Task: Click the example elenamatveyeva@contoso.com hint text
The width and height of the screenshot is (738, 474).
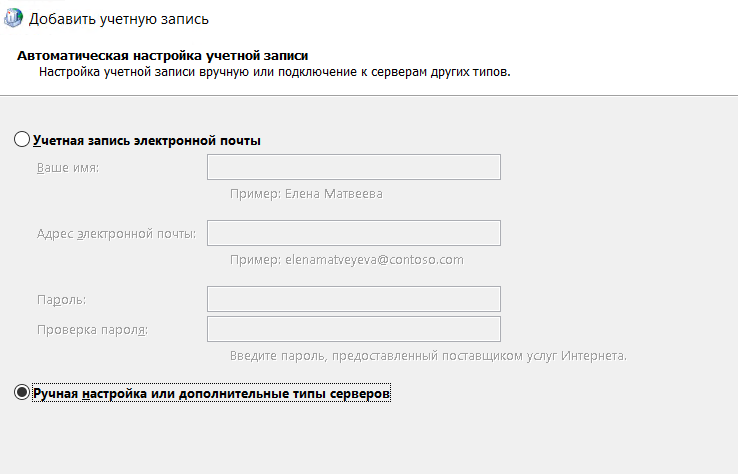Action: coord(346,260)
